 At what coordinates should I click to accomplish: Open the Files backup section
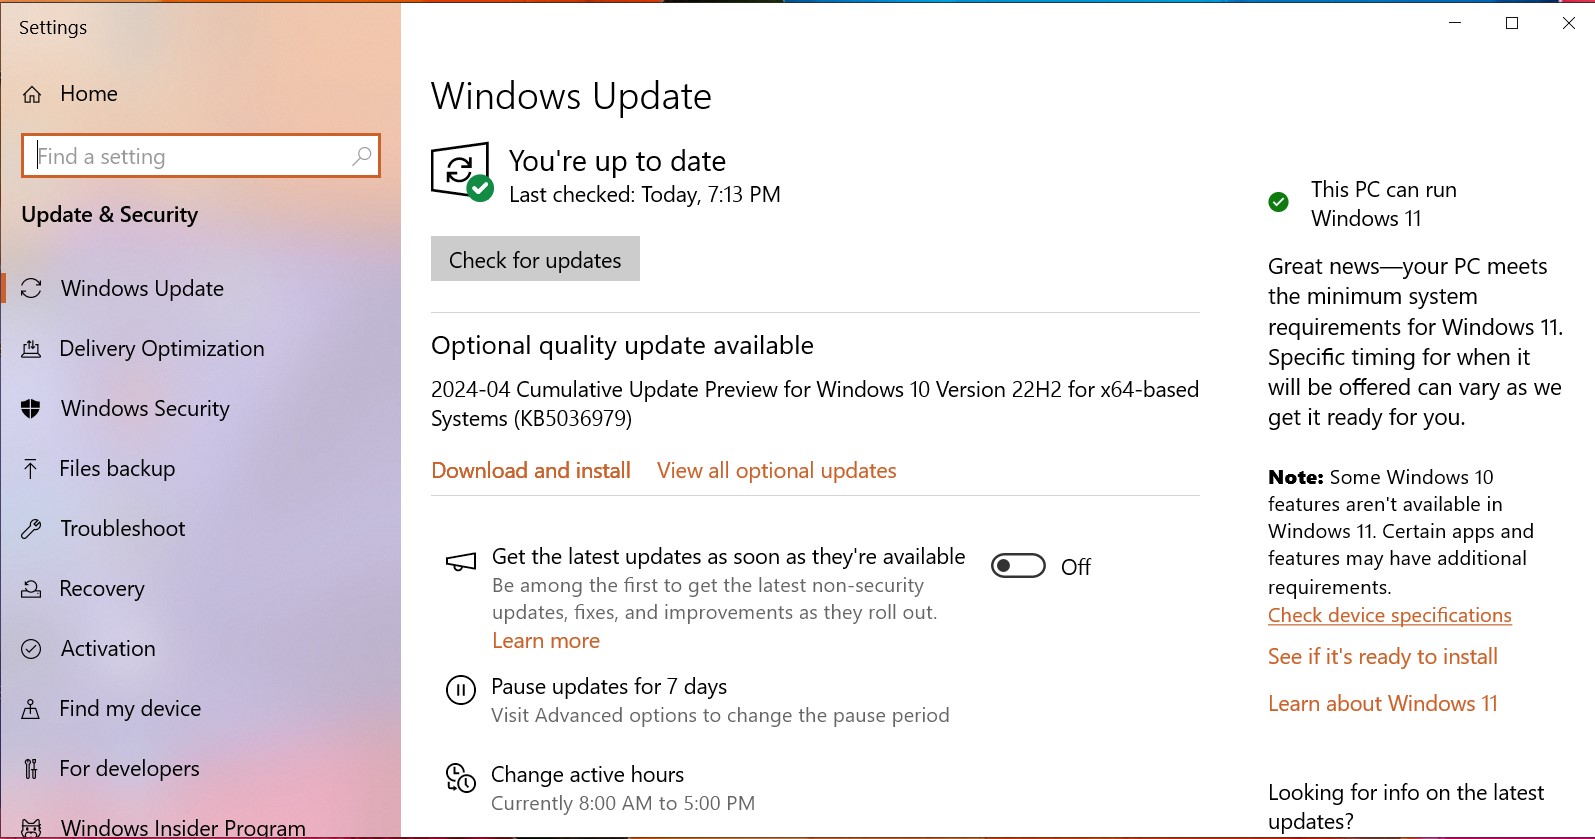(x=116, y=468)
